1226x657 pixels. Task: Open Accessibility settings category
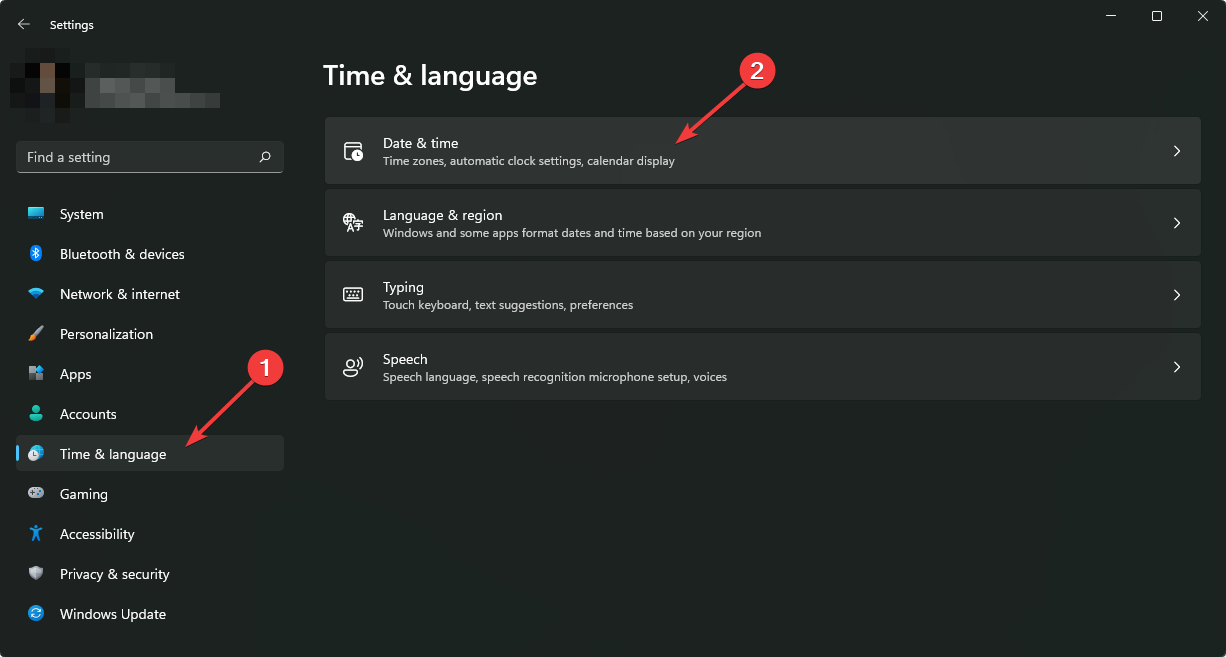point(150,534)
